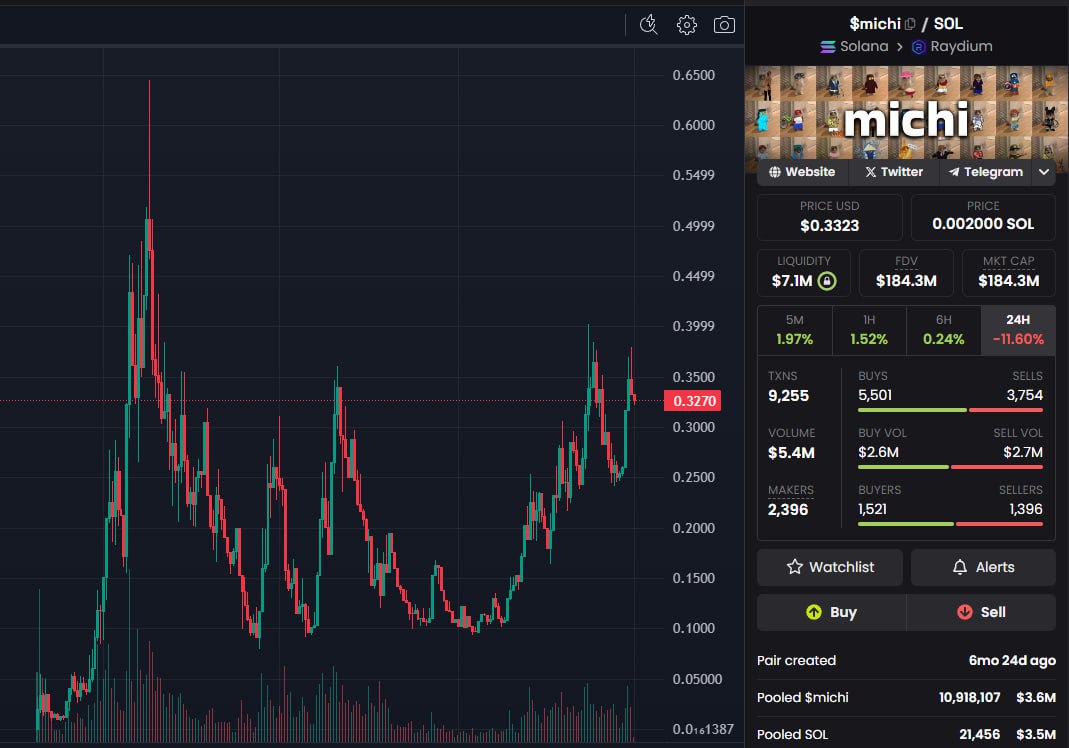
Task: Click the FDV $184.3M value
Action: (x=906, y=281)
